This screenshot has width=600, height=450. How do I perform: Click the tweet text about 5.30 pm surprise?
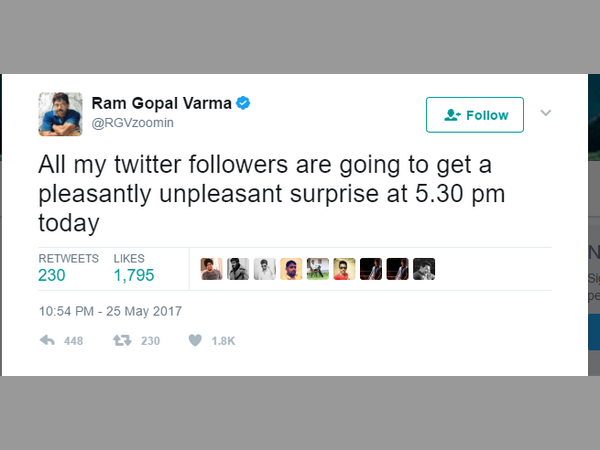(x=265, y=190)
